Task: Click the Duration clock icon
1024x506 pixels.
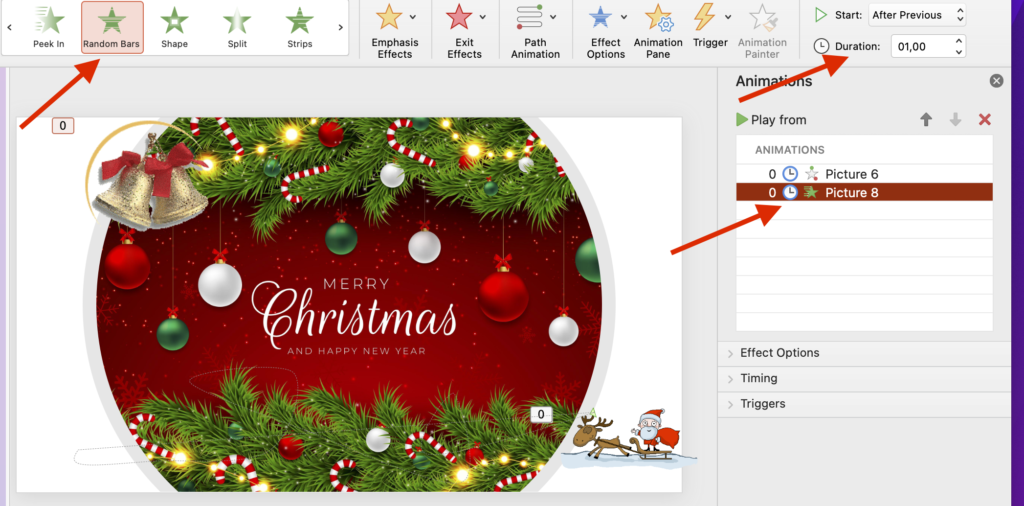Action: (x=822, y=46)
